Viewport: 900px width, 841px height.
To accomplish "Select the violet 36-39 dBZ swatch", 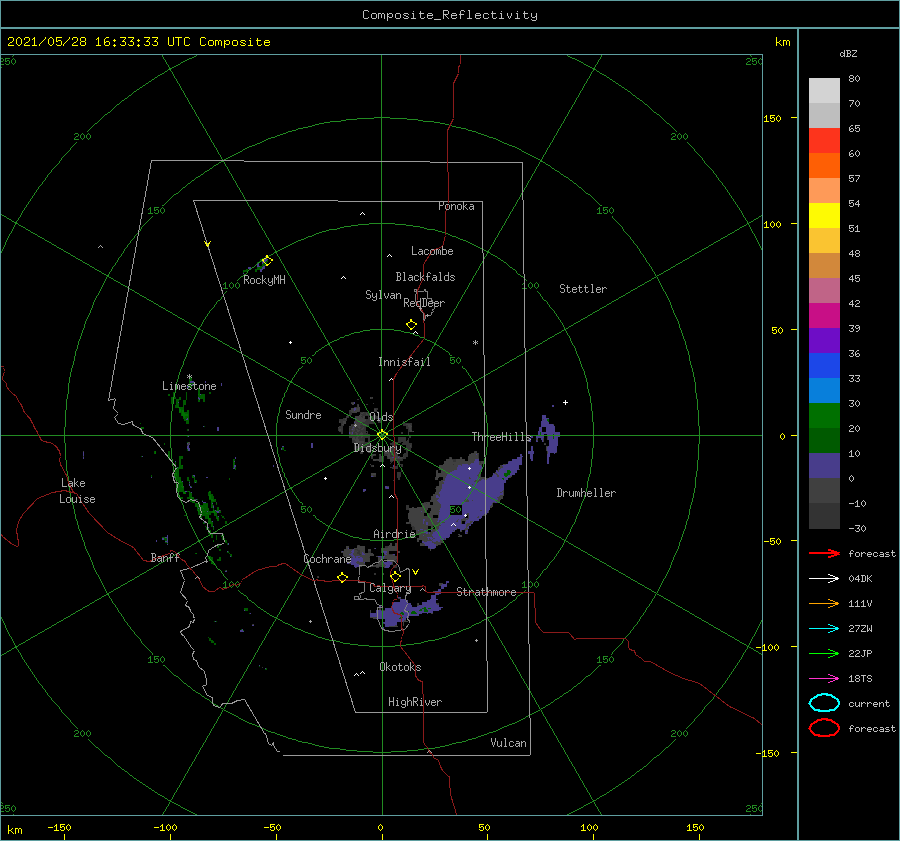I will (x=824, y=340).
